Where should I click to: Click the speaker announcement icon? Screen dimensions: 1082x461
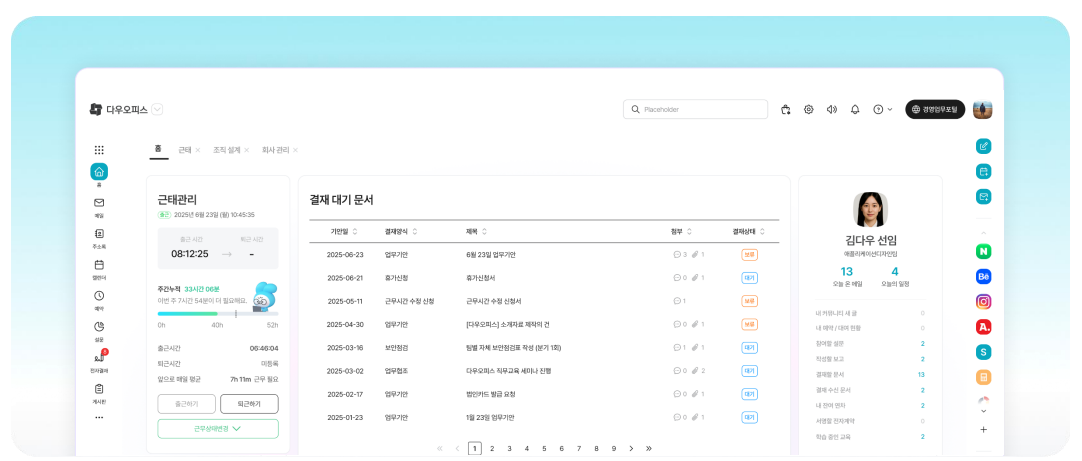(832, 109)
